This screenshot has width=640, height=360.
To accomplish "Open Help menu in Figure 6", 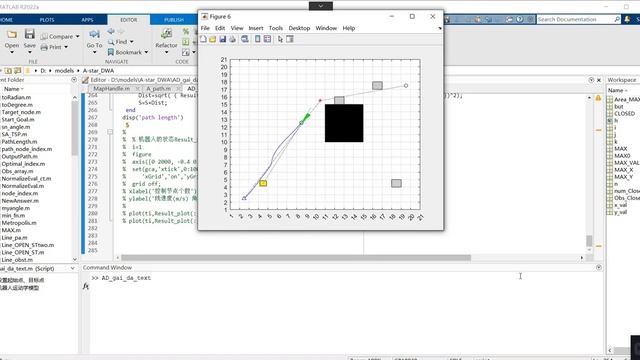I will [349, 28].
